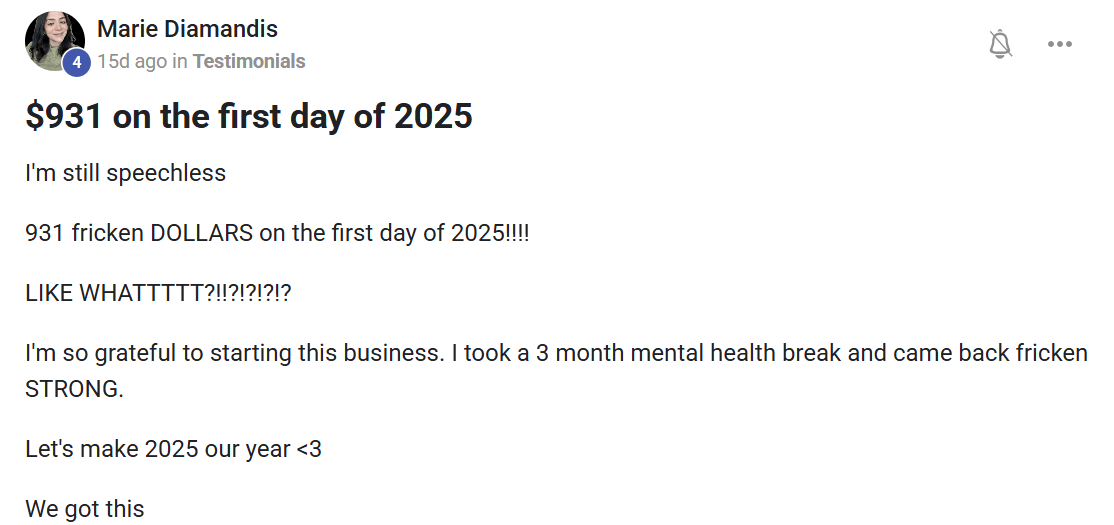Click the "We got this" closing line
The height and width of the screenshot is (525, 1114).
pyautogui.click(x=85, y=509)
